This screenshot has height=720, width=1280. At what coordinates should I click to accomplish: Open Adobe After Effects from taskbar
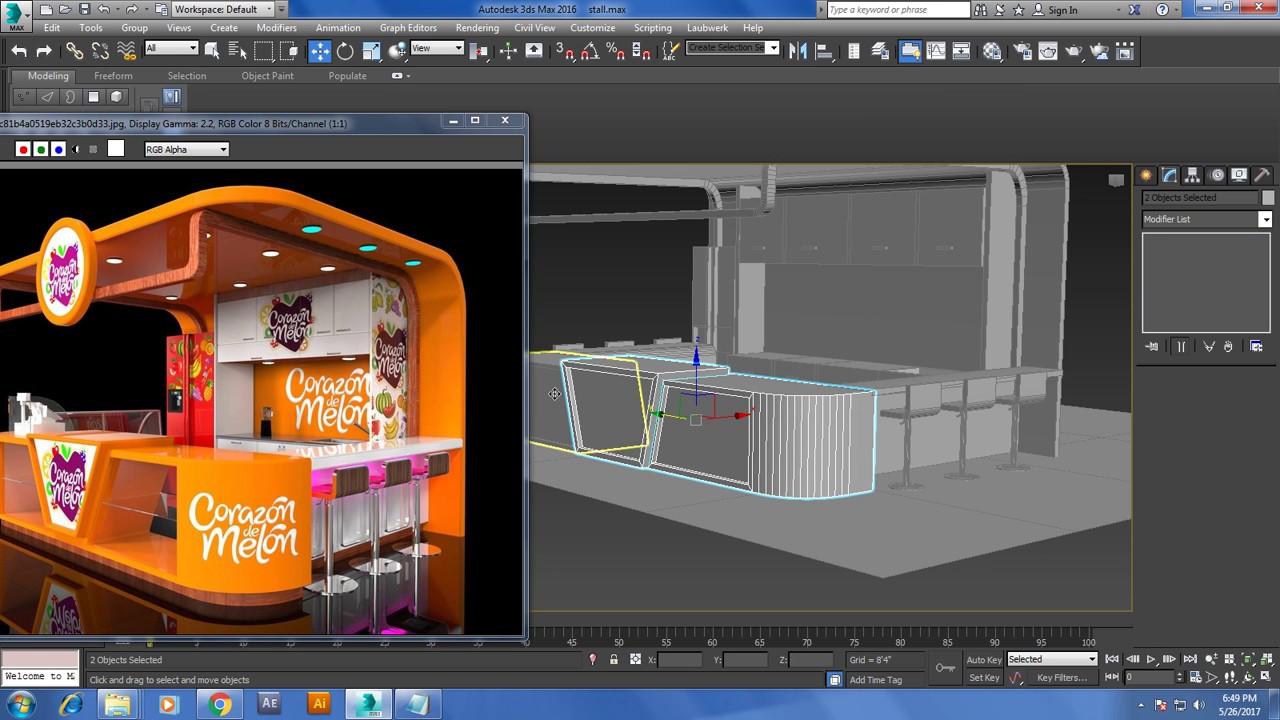[x=268, y=704]
